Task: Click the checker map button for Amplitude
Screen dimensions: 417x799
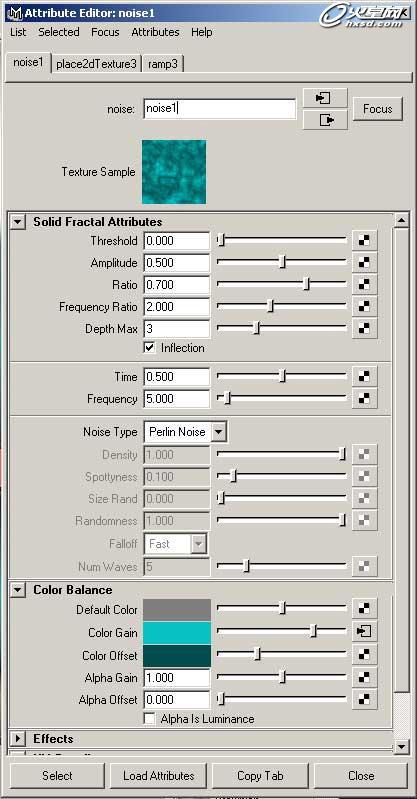Action: click(x=364, y=263)
